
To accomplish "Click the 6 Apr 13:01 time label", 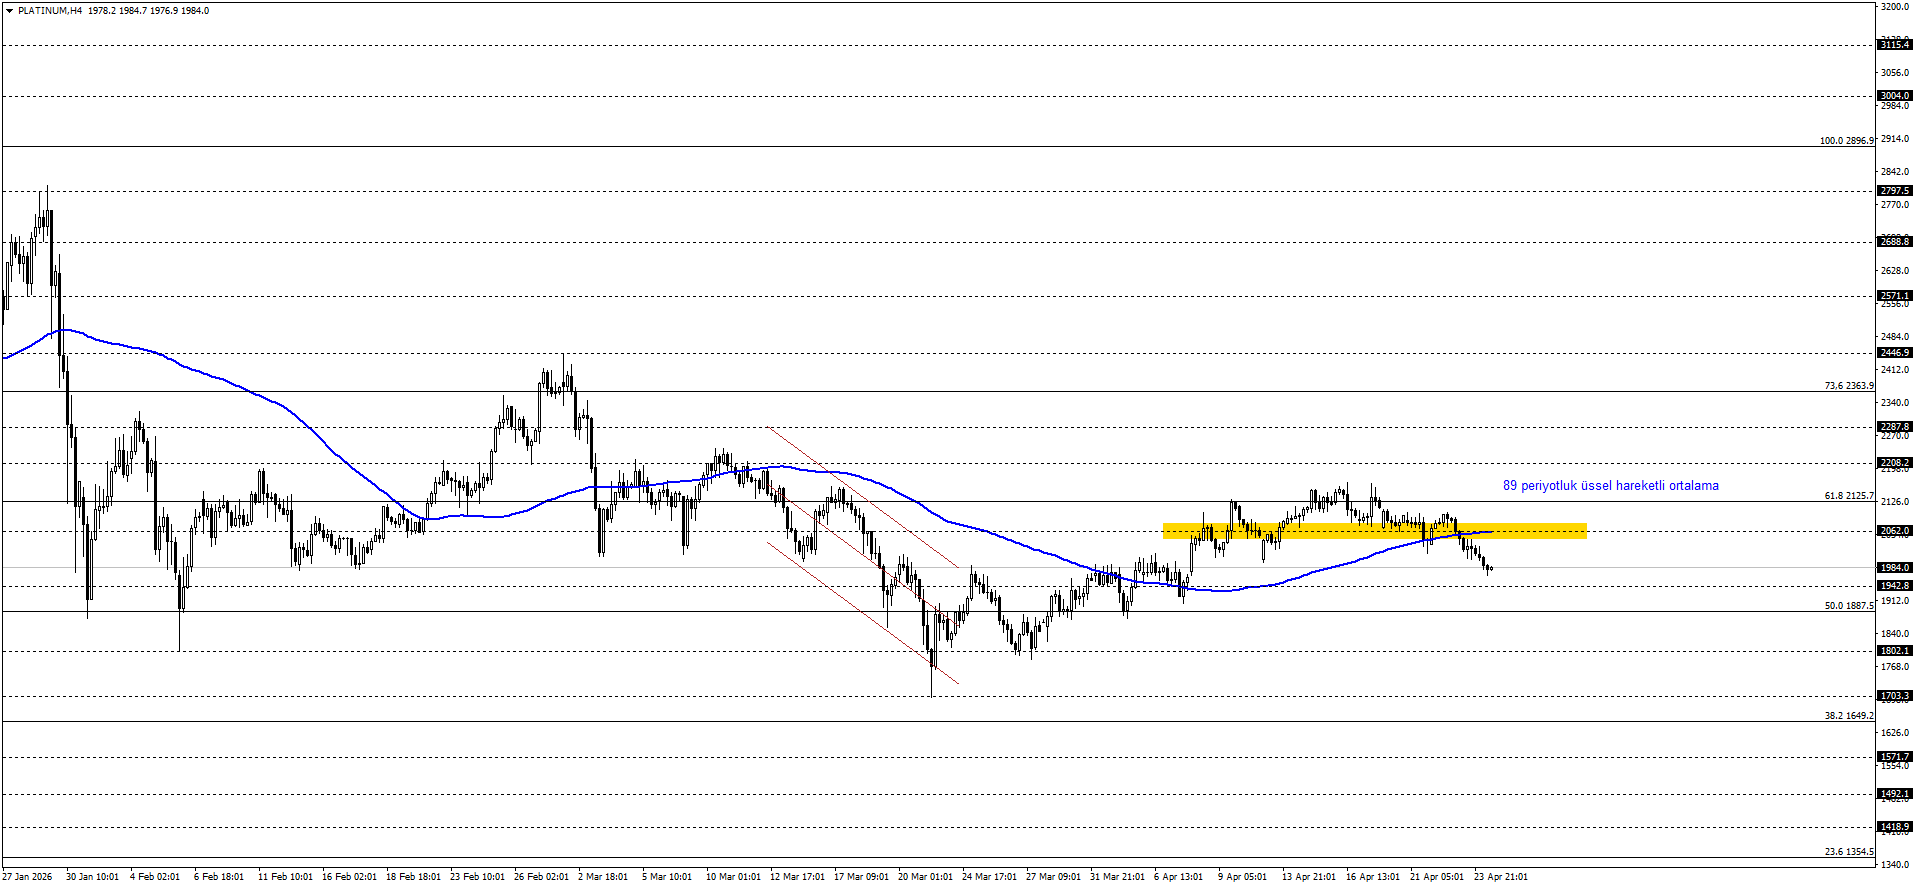I will pyautogui.click(x=1179, y=877).
